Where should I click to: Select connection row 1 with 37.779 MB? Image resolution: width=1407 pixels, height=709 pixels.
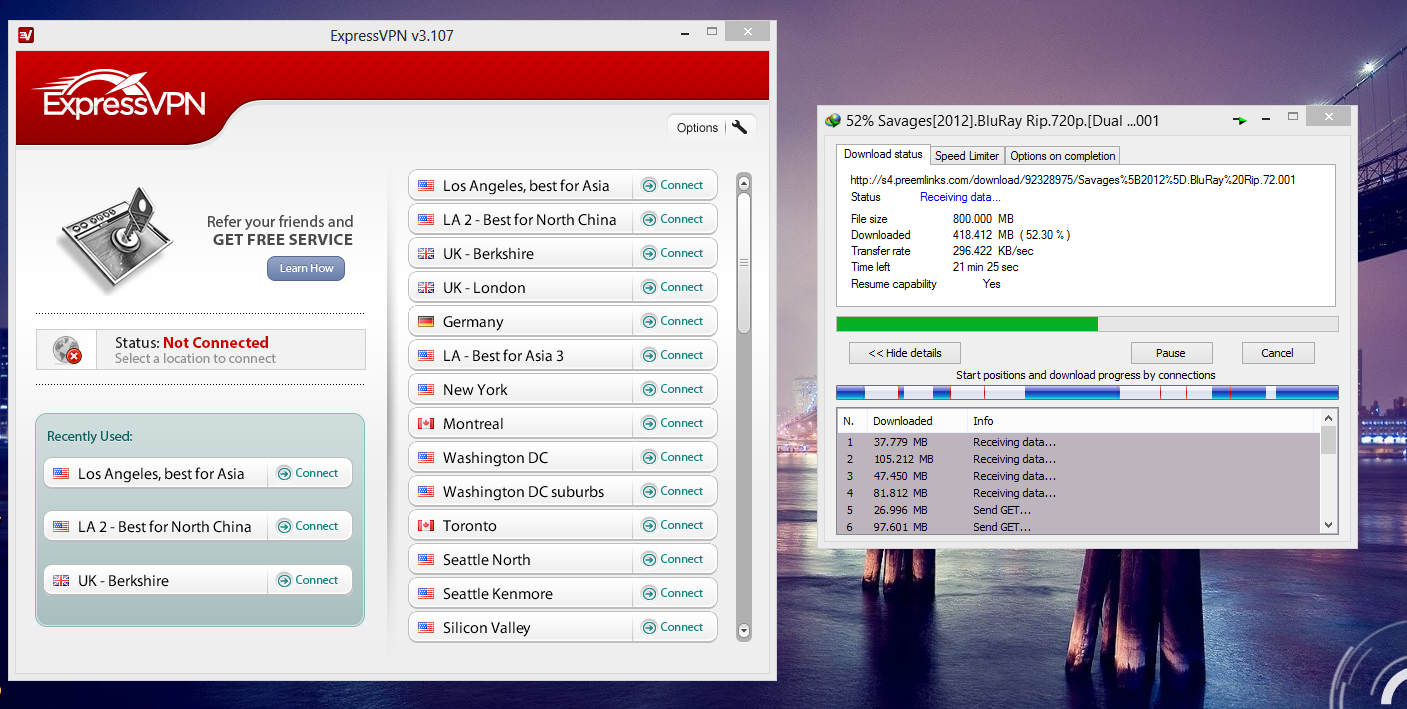[1079, 442]
